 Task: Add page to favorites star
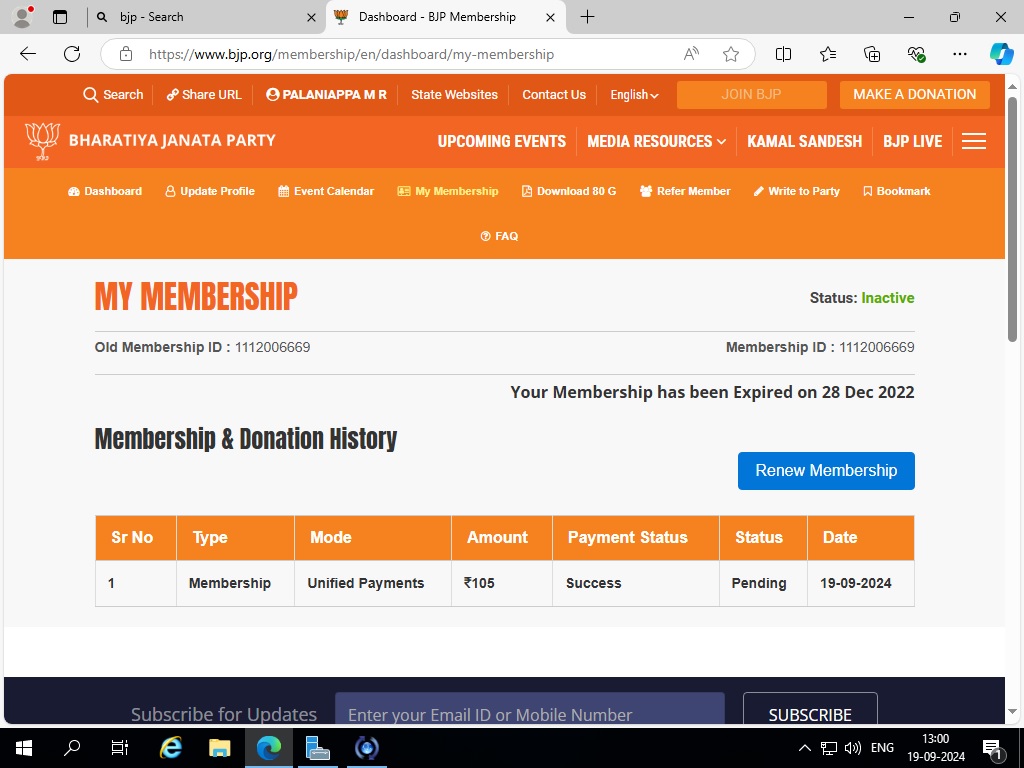pyautogui.click(x=731, y=54)
